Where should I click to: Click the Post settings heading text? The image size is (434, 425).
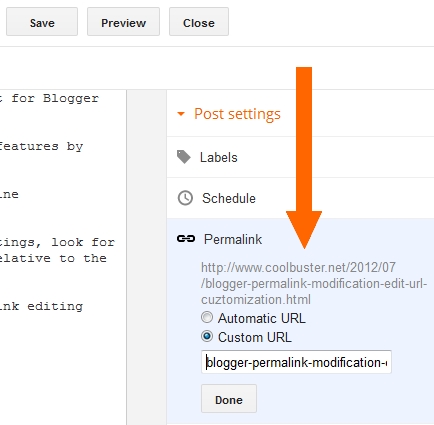click(x=237, y=114)
